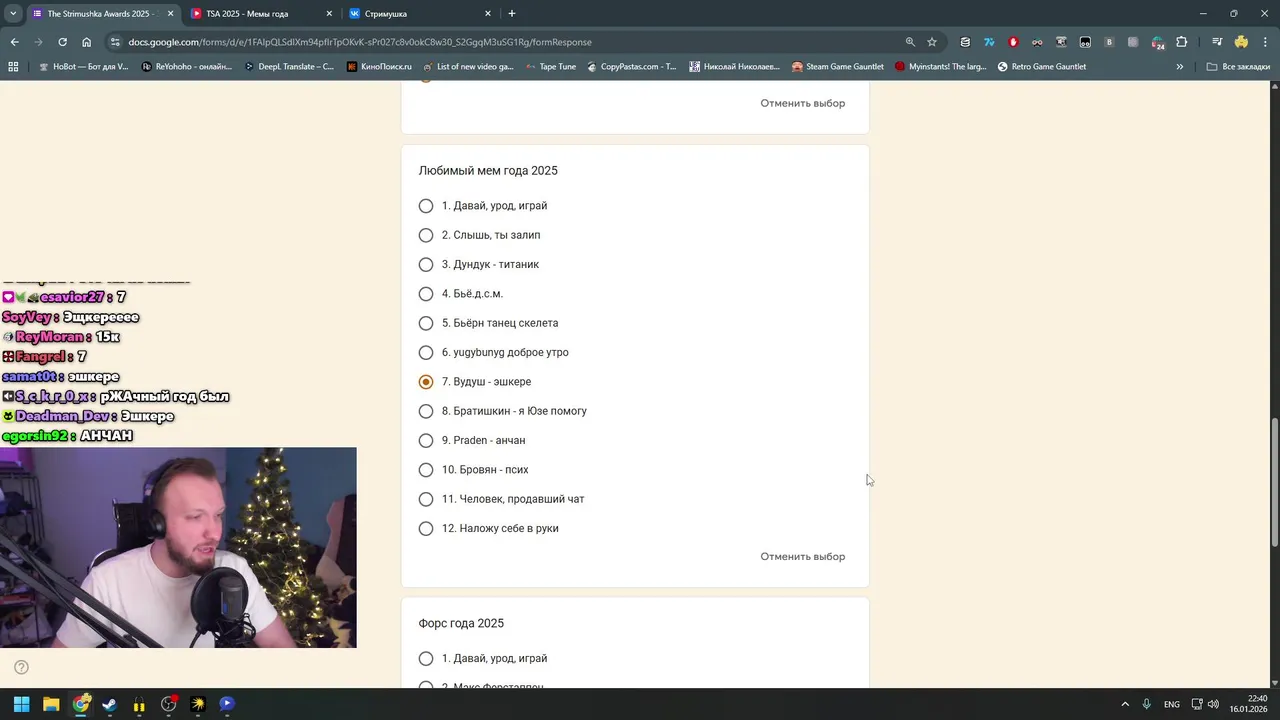This screenshot has width=1280, height=720.
Task: Clear selection with Отменить выбор under мем года
Action: pos(802,557)
